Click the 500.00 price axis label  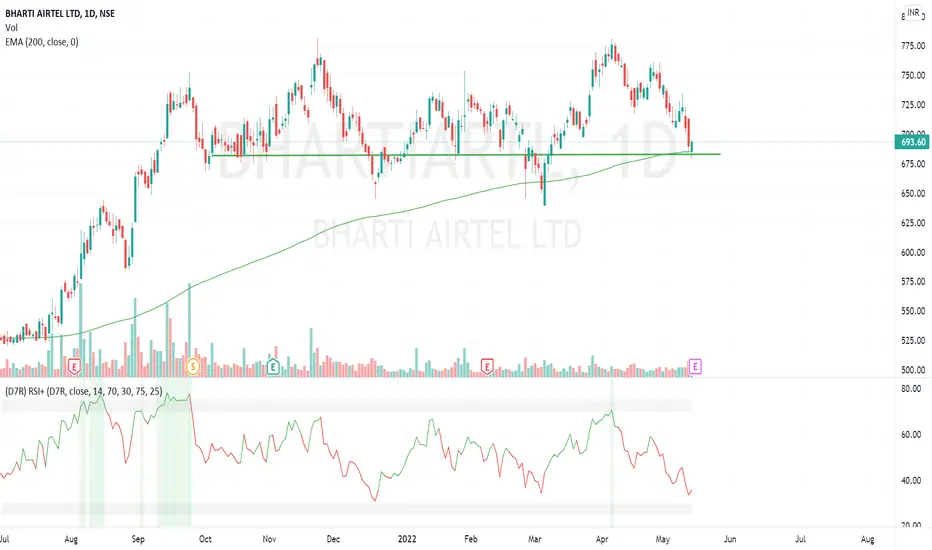(x=913, y=369)
